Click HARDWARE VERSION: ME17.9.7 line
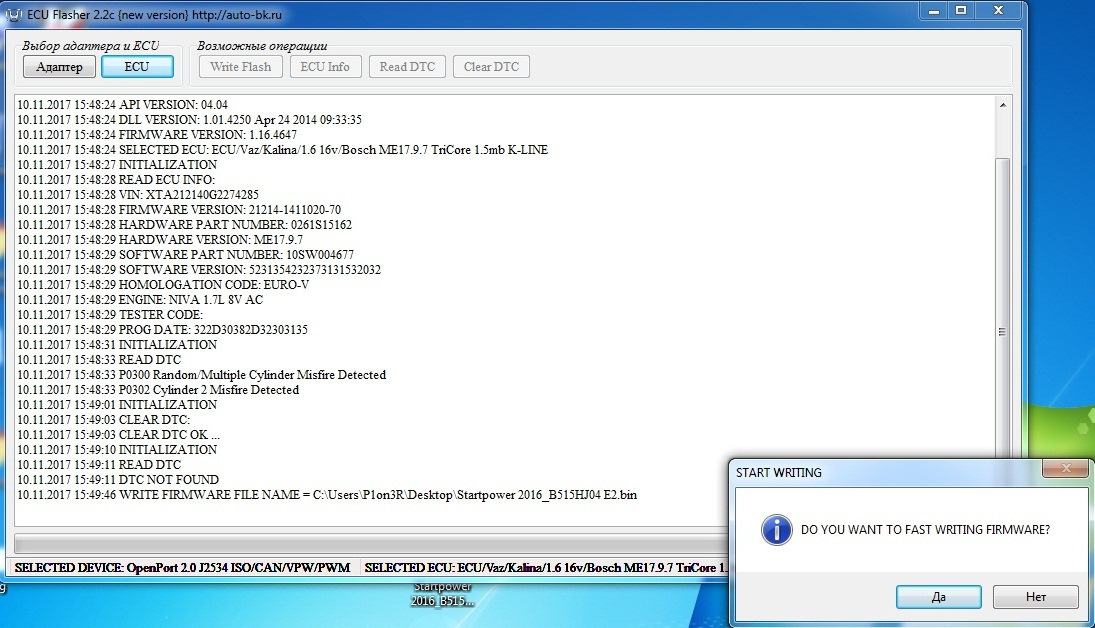Viewport: 1095px width, 628px height. pos(160,240)
